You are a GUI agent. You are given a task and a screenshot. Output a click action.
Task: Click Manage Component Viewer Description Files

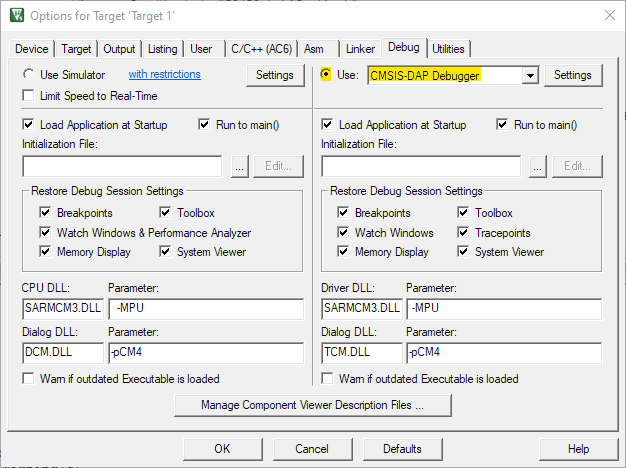(312, 405)
